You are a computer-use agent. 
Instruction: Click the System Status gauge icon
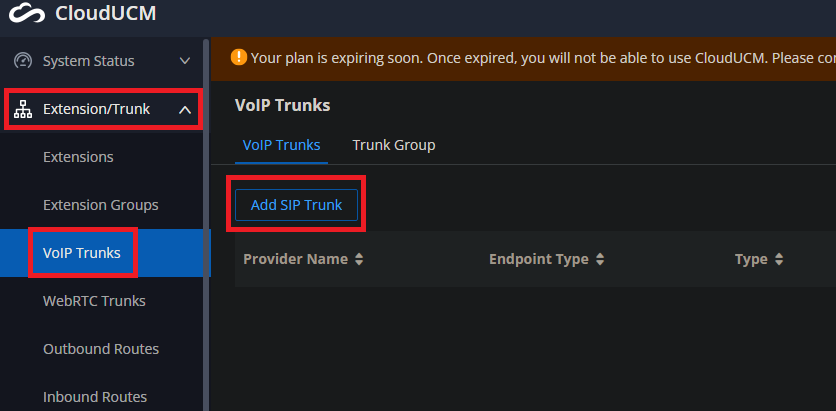coord(23,61)
